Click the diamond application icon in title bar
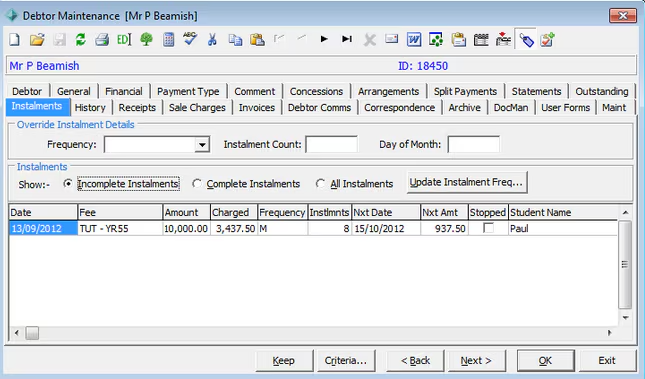This screenshot has height=379, width=645. click(x=12, y=16)
